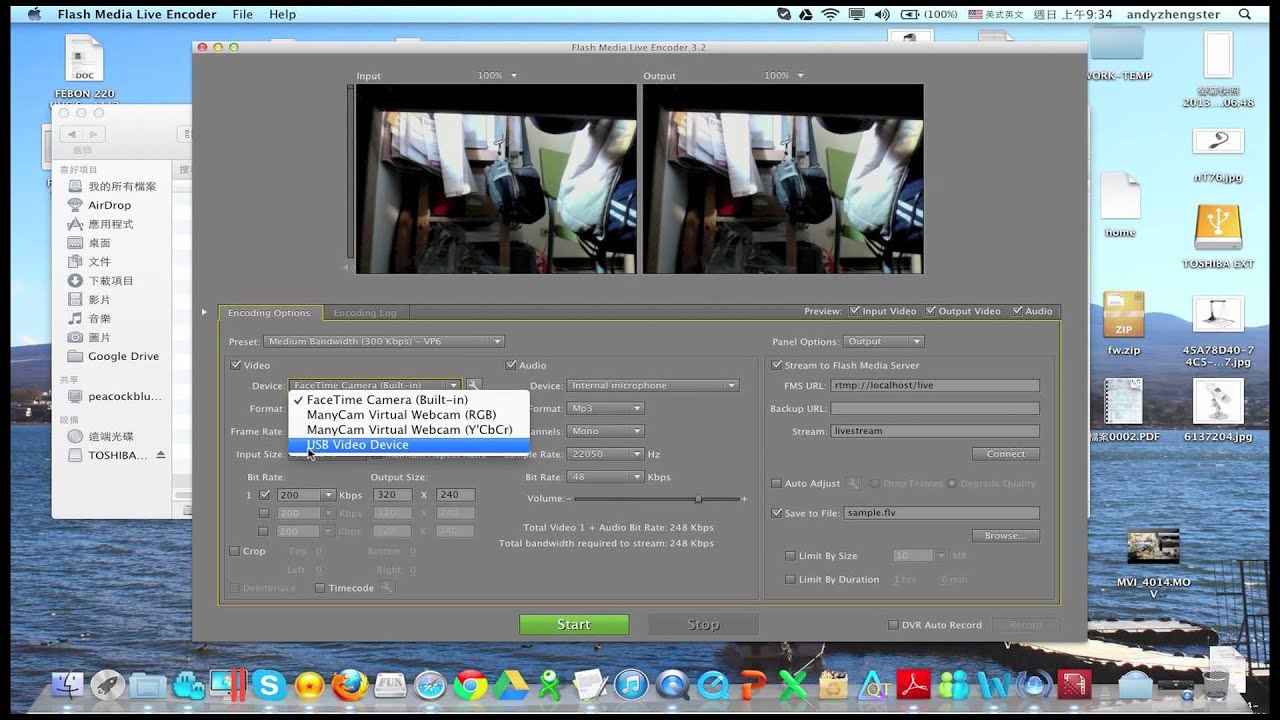This screenshot has height=720, width=1280.
Task: Adjust the audio Volume slider handle
Action: [x=698, y=498]
